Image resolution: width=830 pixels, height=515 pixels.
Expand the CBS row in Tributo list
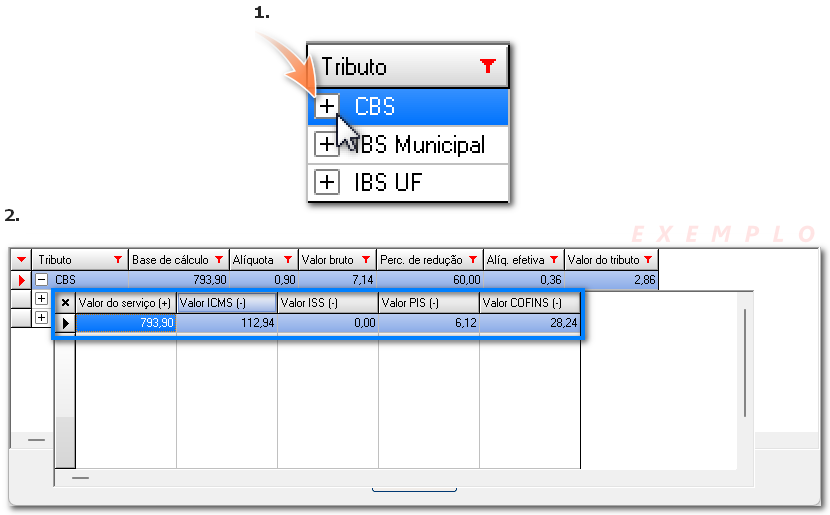[327, 106]
